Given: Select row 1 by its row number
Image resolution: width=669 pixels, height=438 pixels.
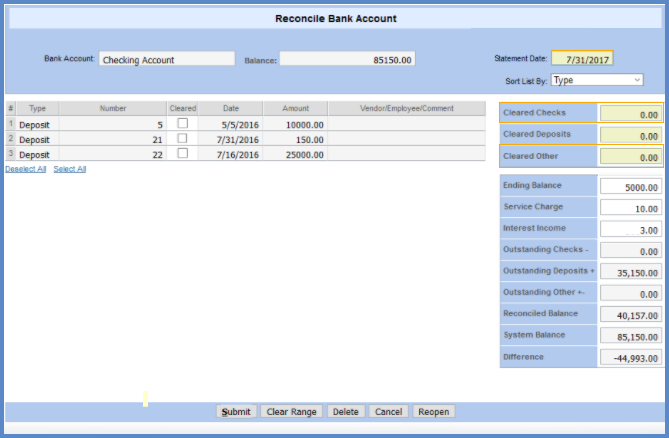Looking at the screenshot, I should (x=11, y=124).
